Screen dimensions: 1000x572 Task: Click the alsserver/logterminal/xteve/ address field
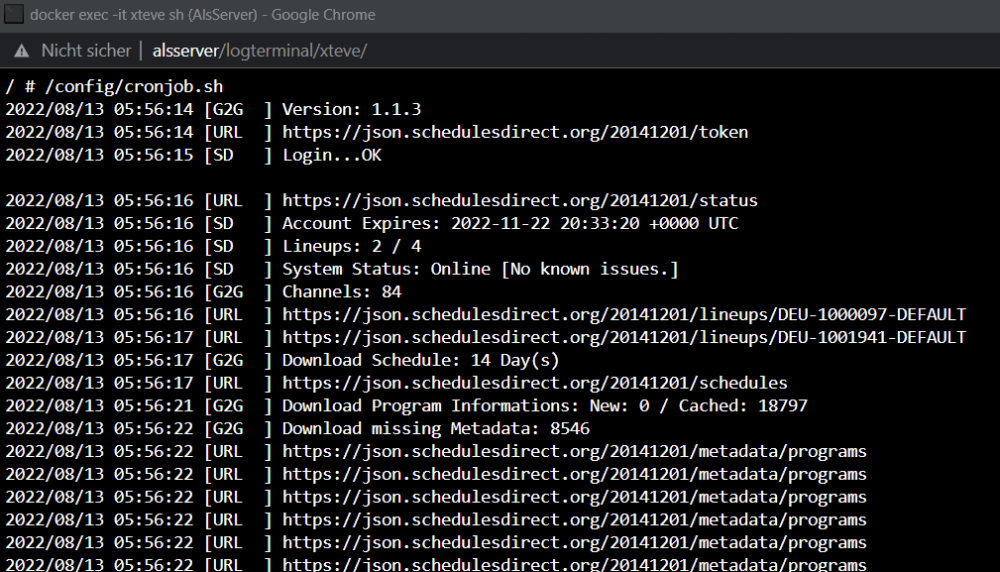pyautogui.click(x=260, y=51)
